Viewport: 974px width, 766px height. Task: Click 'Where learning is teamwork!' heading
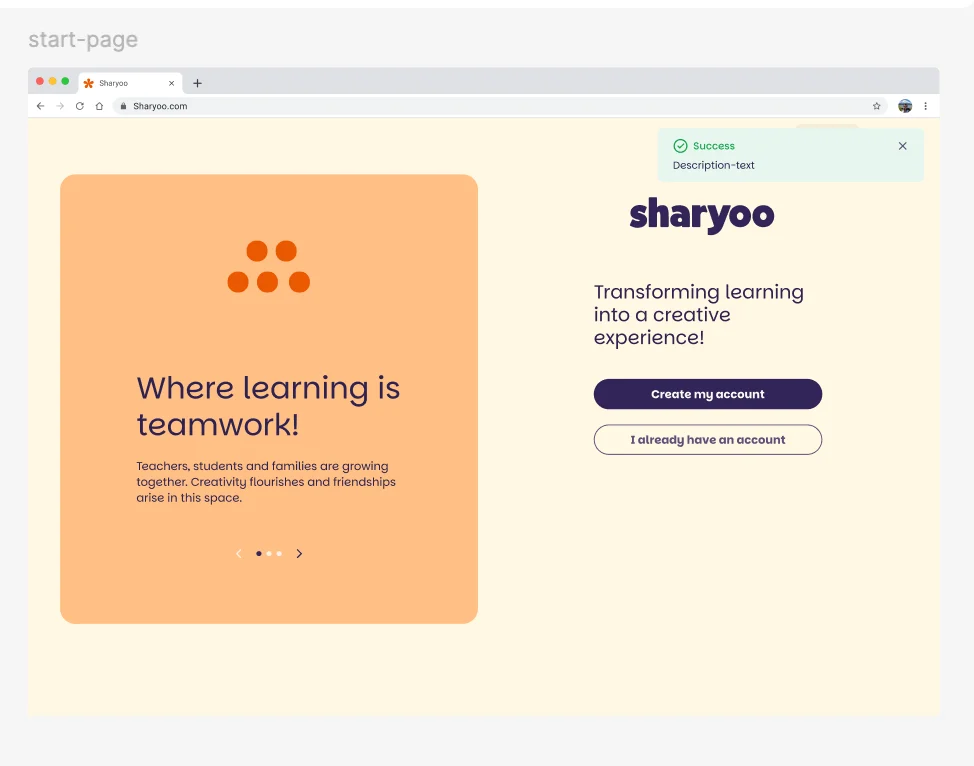click(x=268, y=406)
